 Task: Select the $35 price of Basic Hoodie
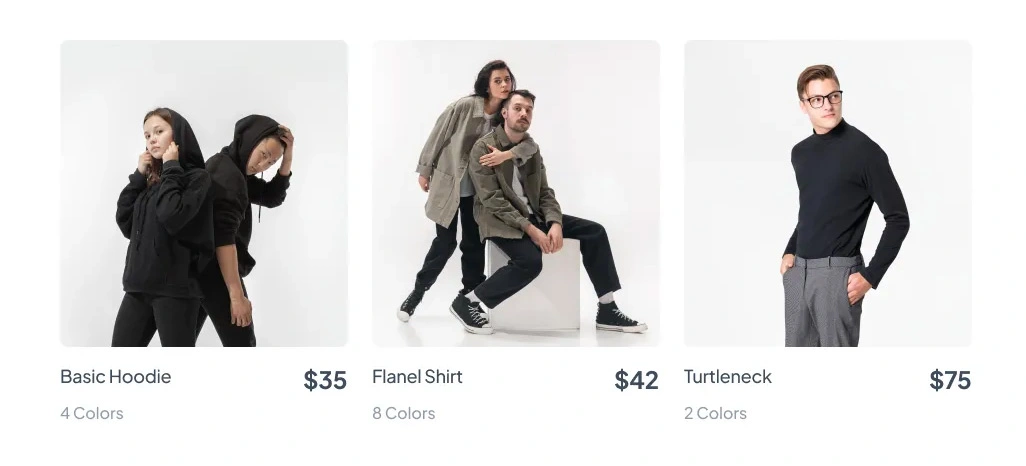(x=325, y=380)
